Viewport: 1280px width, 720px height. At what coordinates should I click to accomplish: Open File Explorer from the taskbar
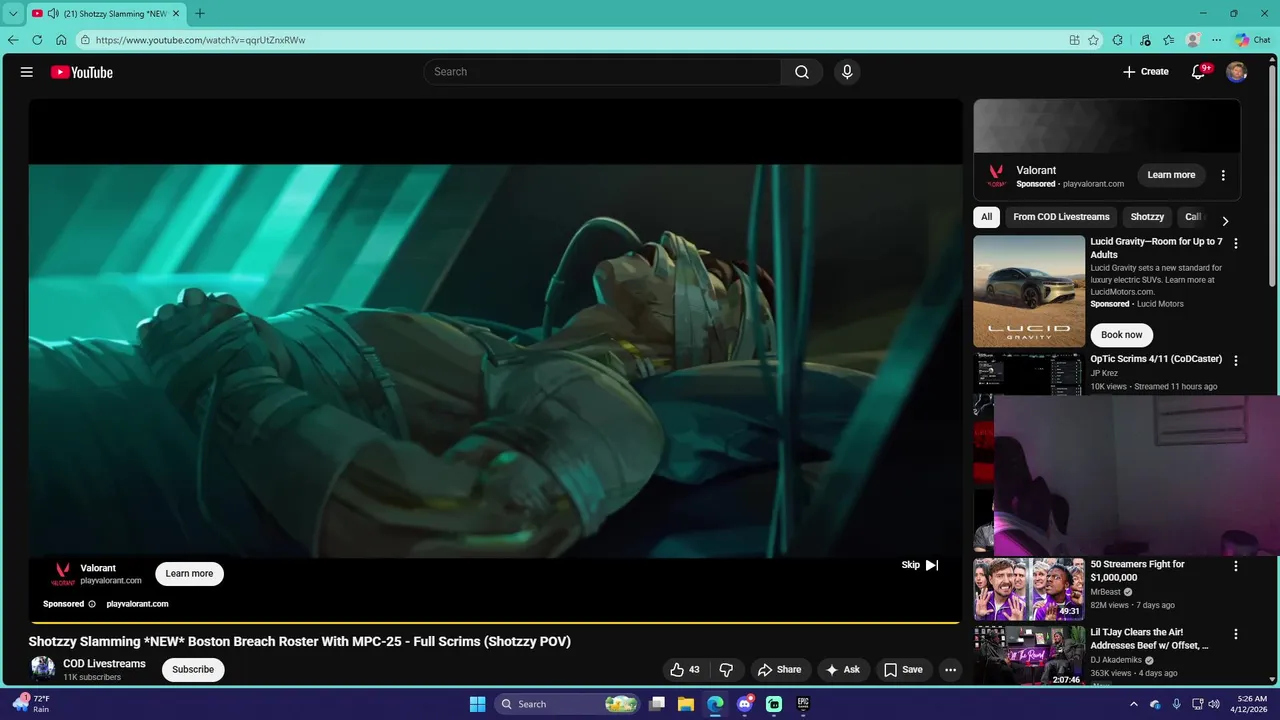click(686, 704)
